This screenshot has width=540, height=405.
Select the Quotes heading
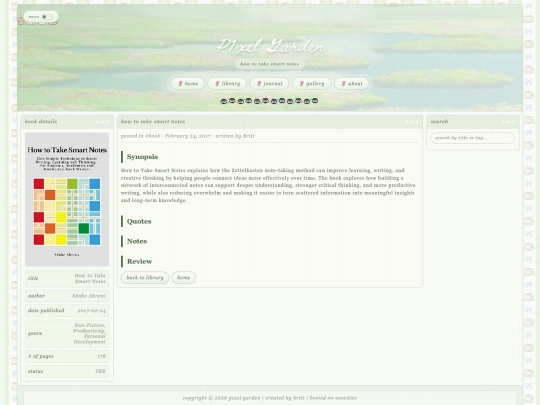[139, 221]
